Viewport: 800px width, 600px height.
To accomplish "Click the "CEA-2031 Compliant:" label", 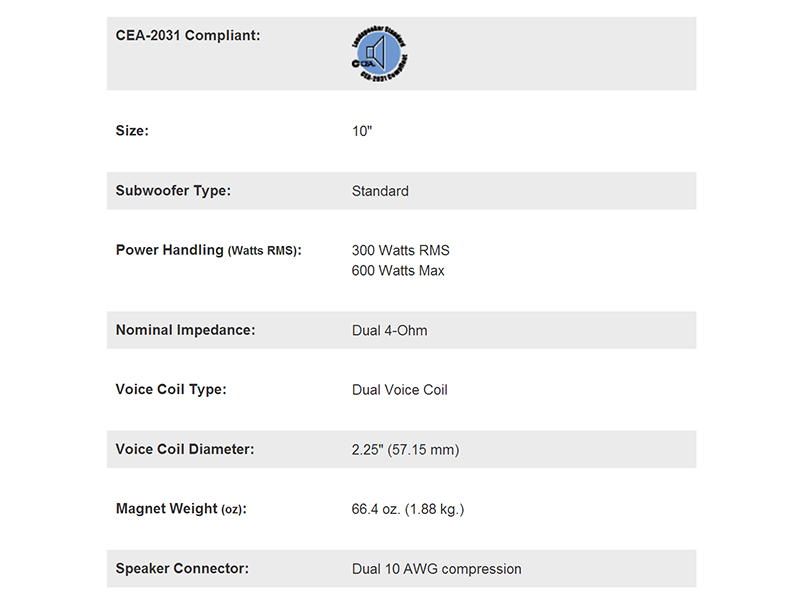I will [188, 36].
